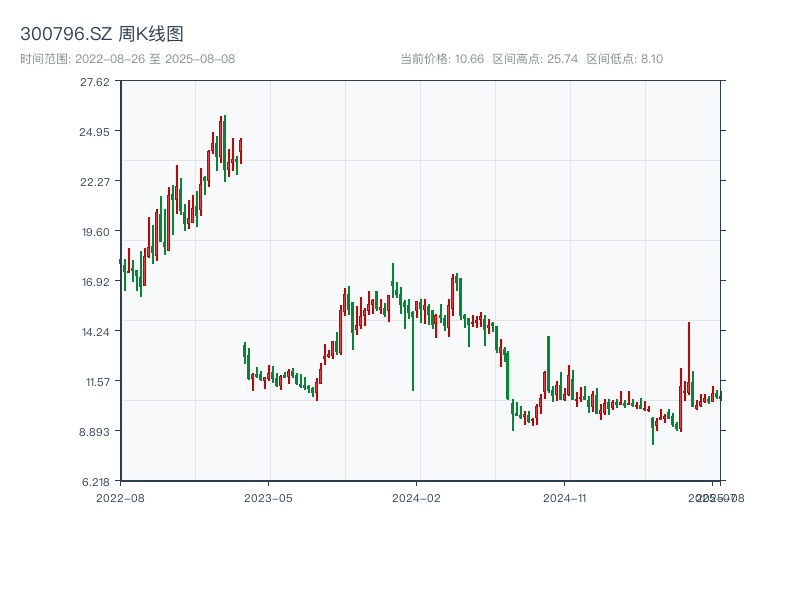
Task: Click the 19.60 y-axis price label
Action: coord(96,231)
